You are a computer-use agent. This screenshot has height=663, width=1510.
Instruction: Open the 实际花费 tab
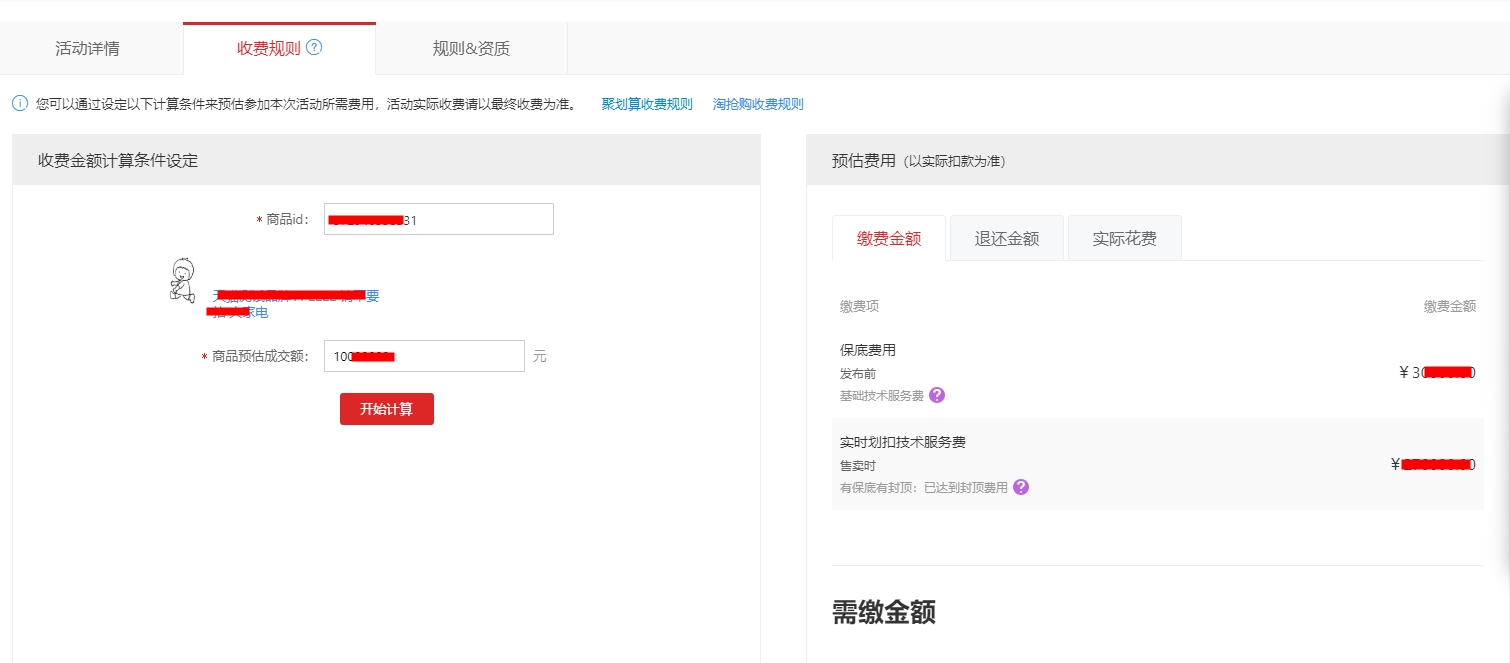(1124, 237)
